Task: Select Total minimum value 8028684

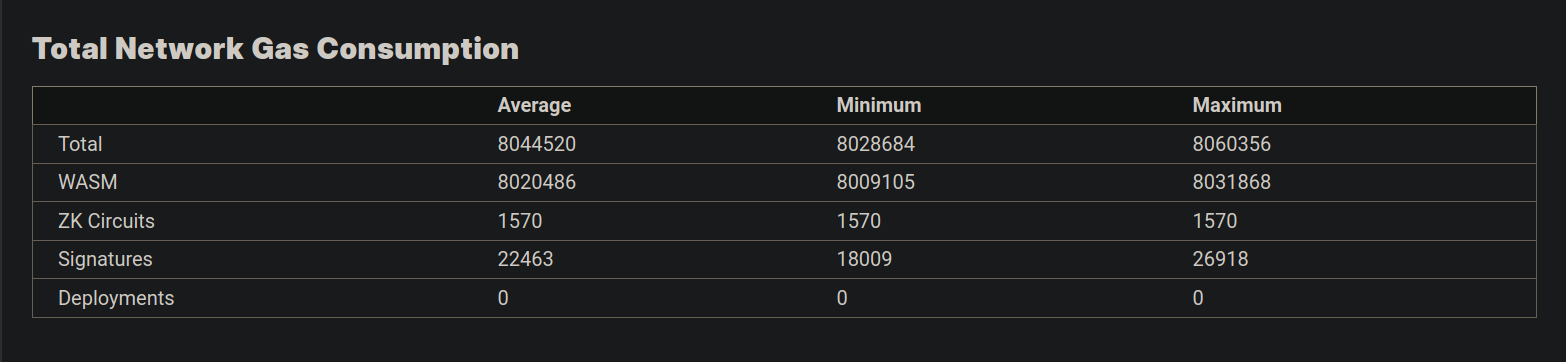Action: (876, 144)
